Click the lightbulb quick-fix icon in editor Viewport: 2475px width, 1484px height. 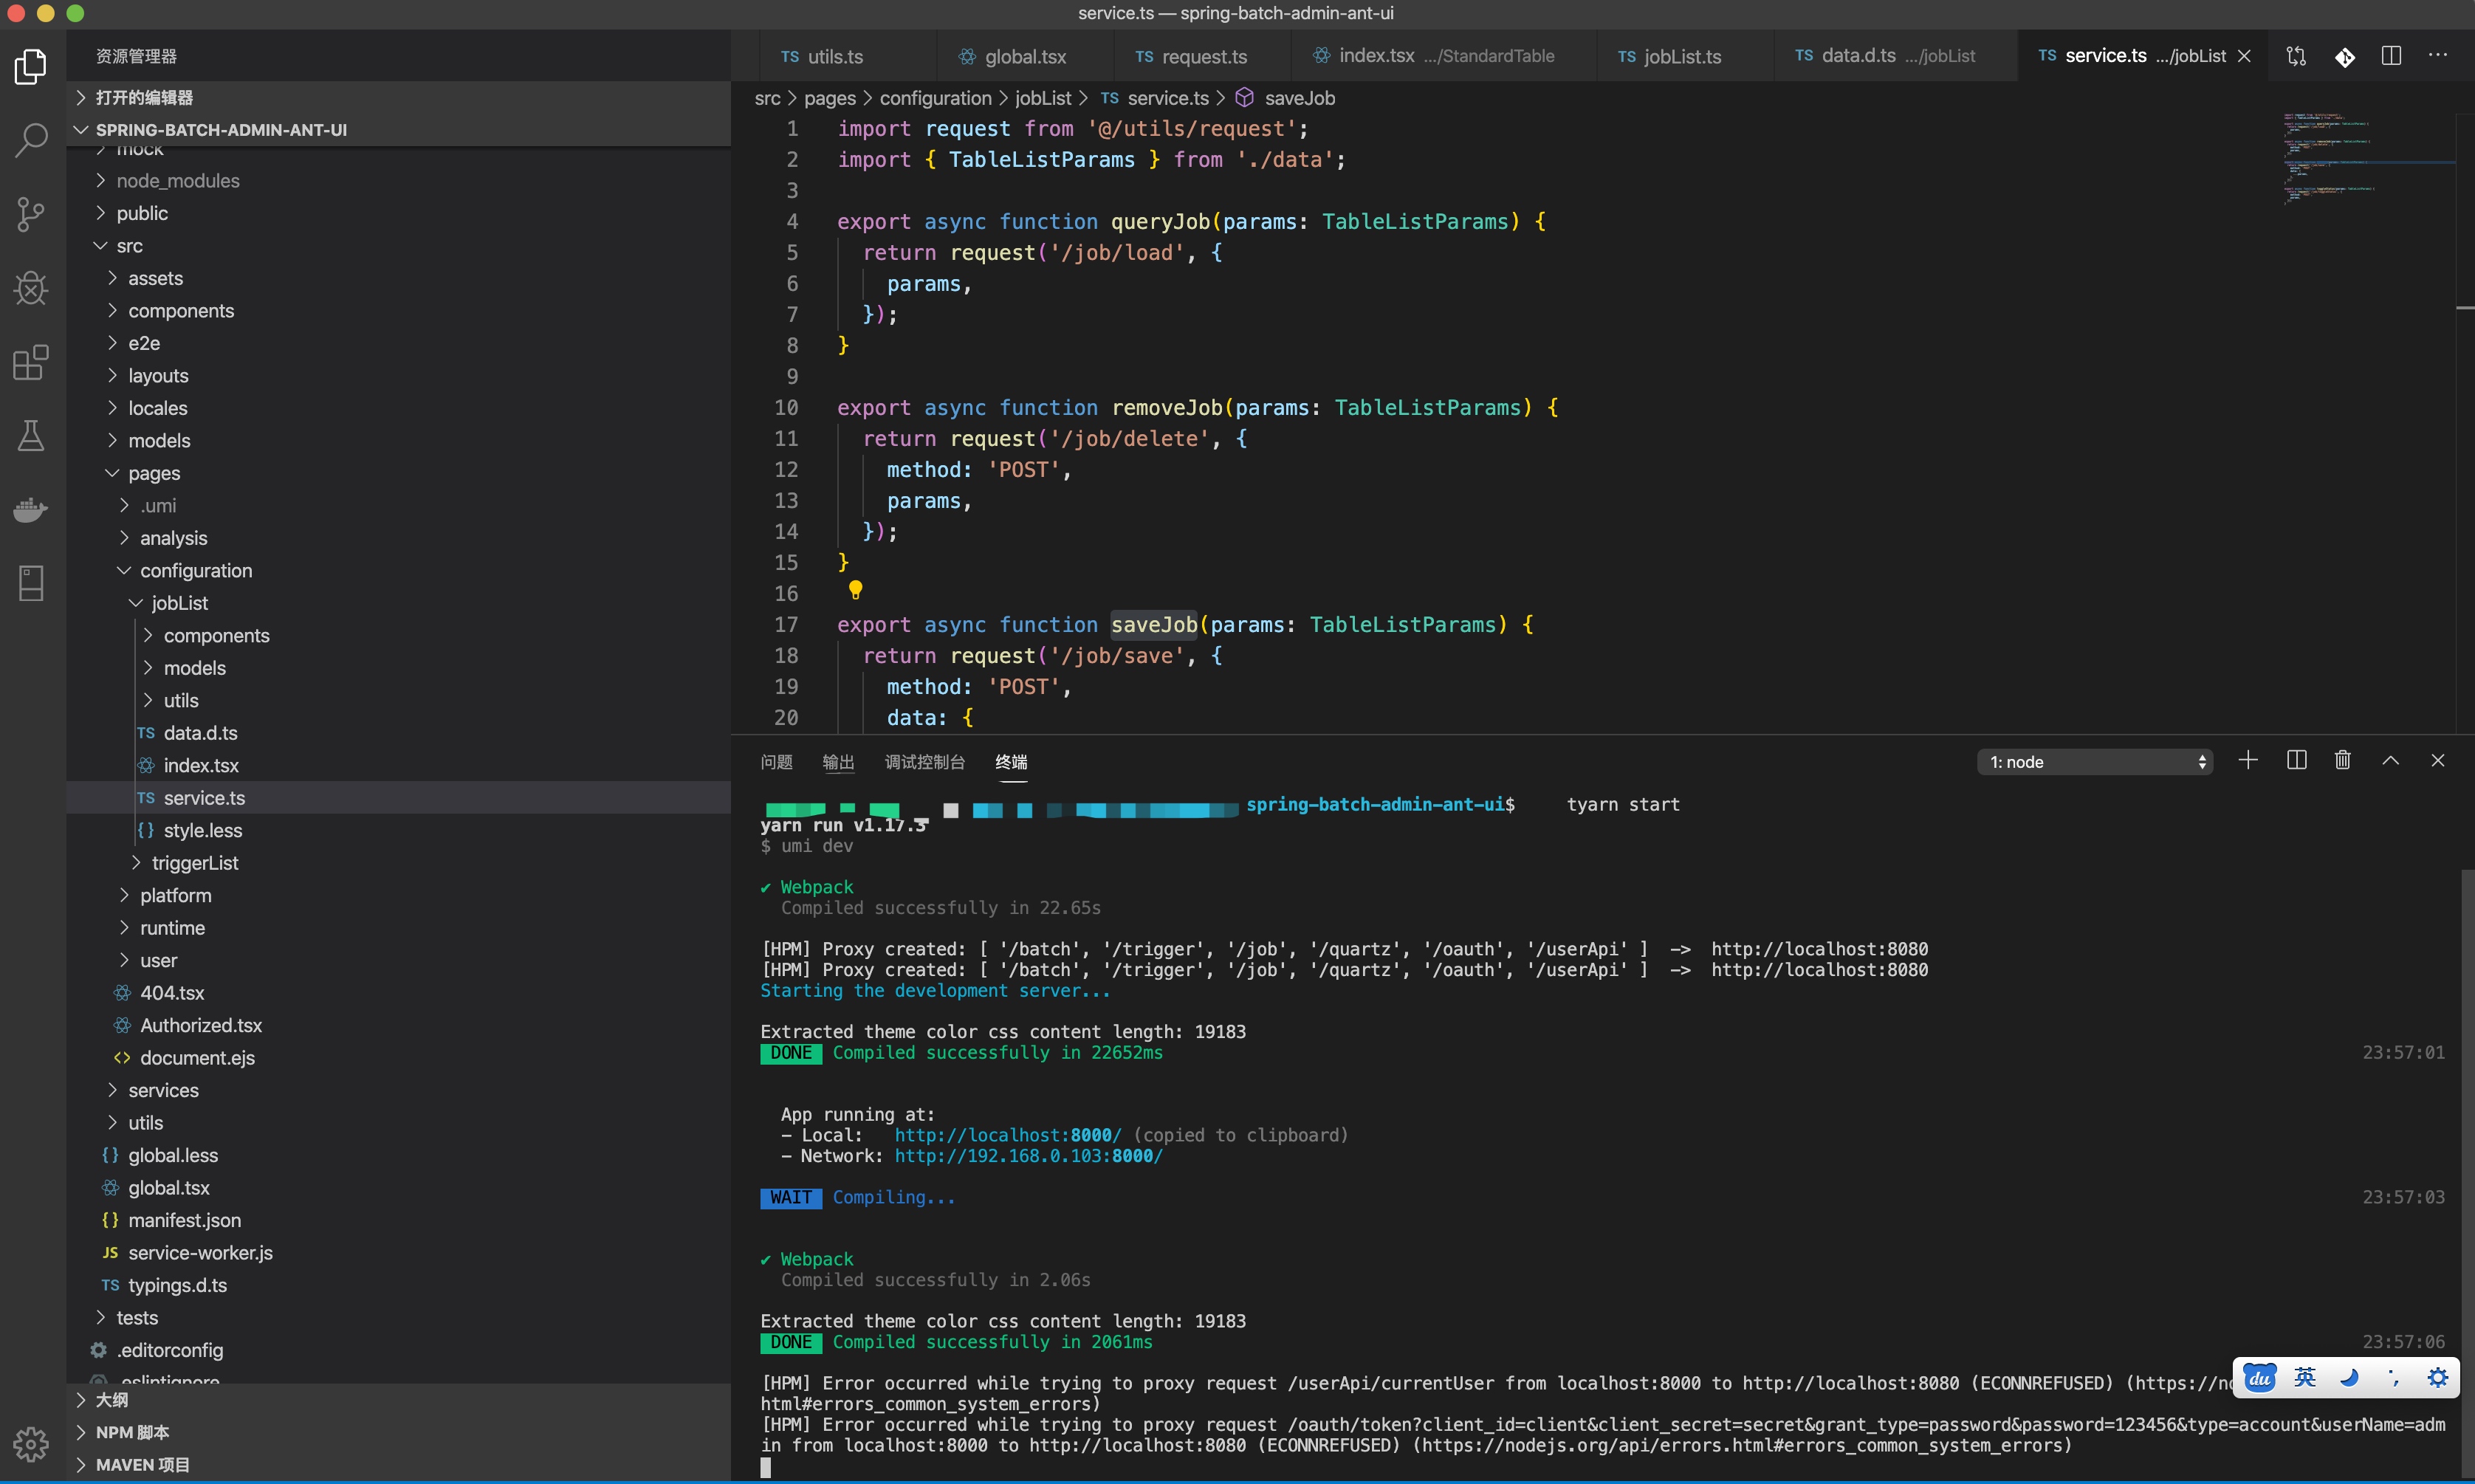856,590
